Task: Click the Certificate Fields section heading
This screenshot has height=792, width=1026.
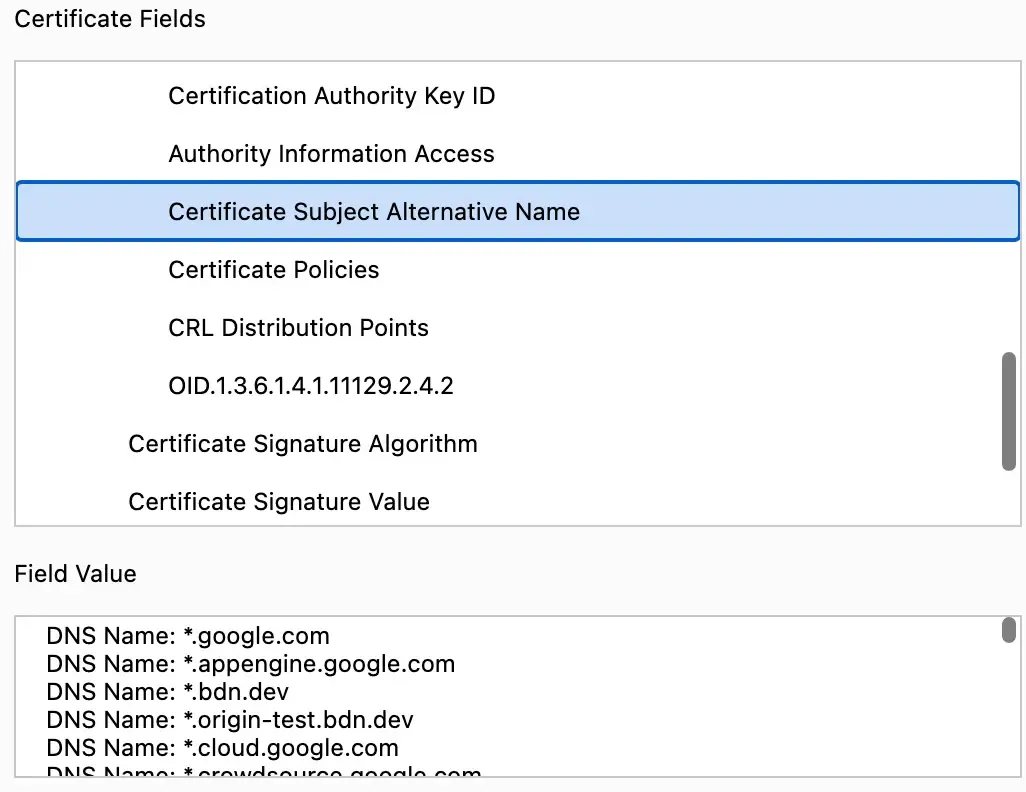Action: 109,18
